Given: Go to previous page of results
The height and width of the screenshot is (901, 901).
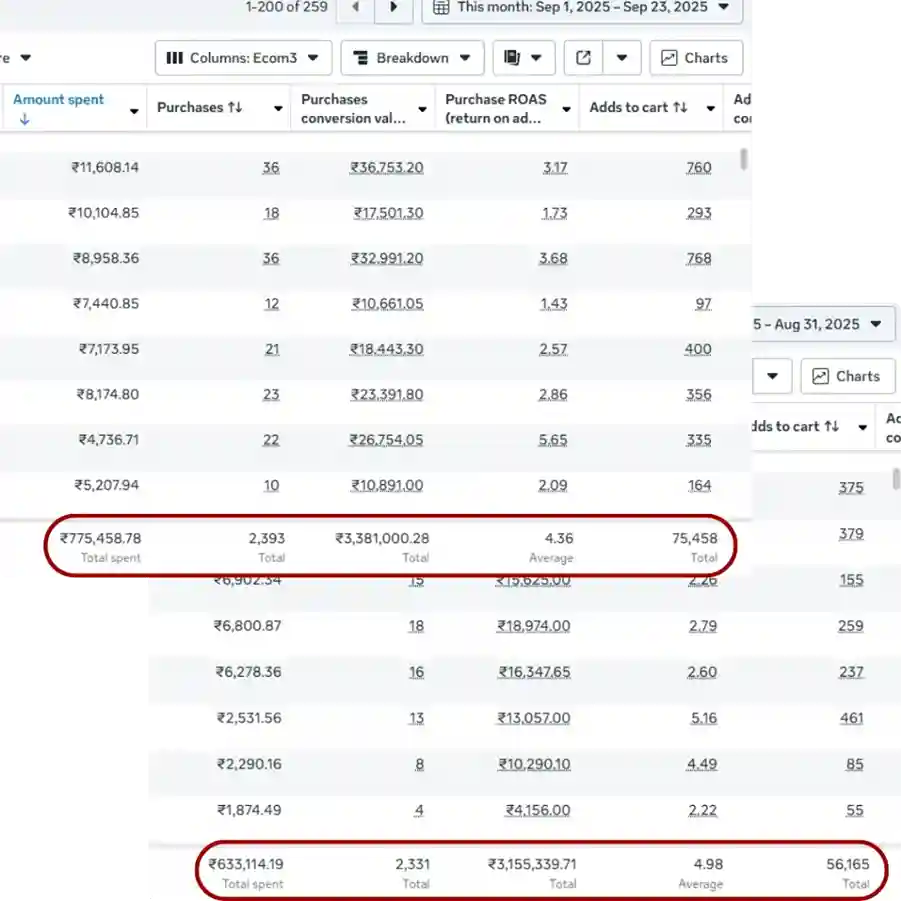Looking at the screenshot, I should click(355, 8).
